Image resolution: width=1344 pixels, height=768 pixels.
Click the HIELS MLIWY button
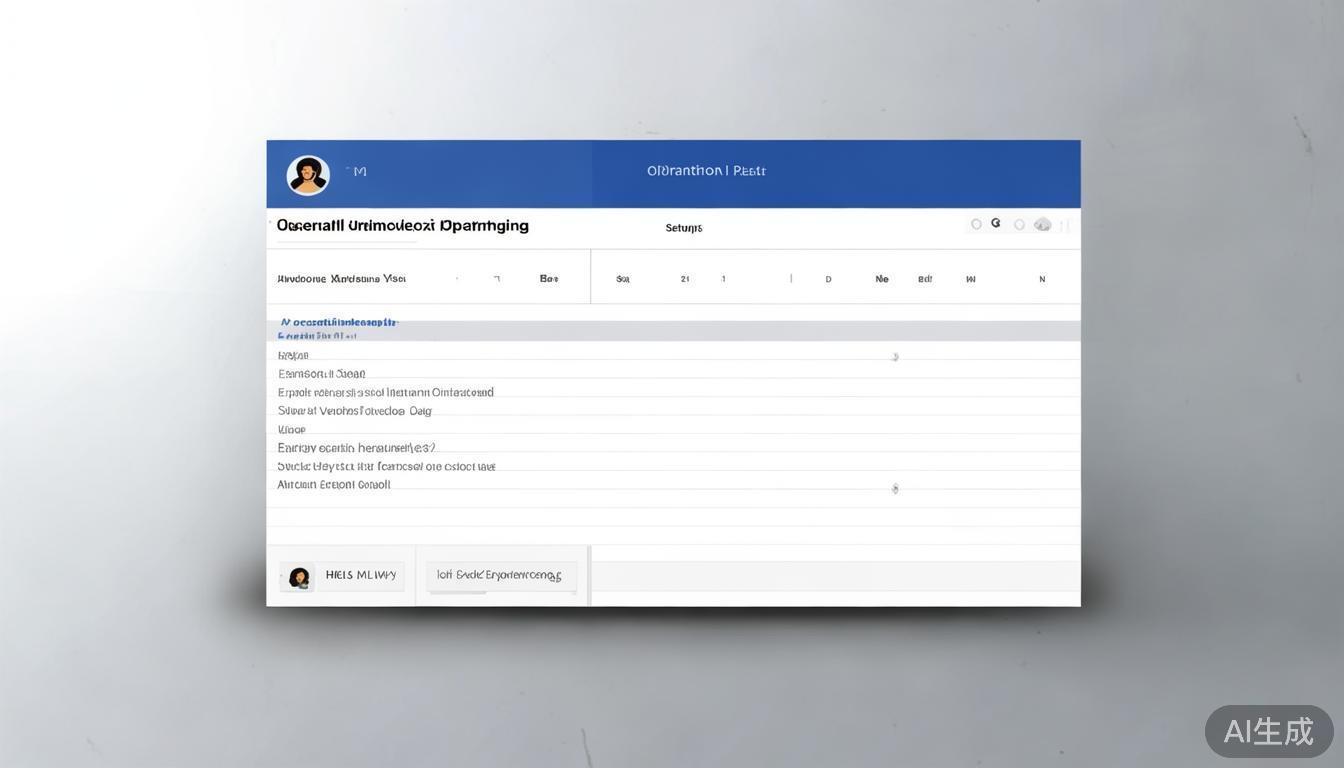click(x=360, y=576)
